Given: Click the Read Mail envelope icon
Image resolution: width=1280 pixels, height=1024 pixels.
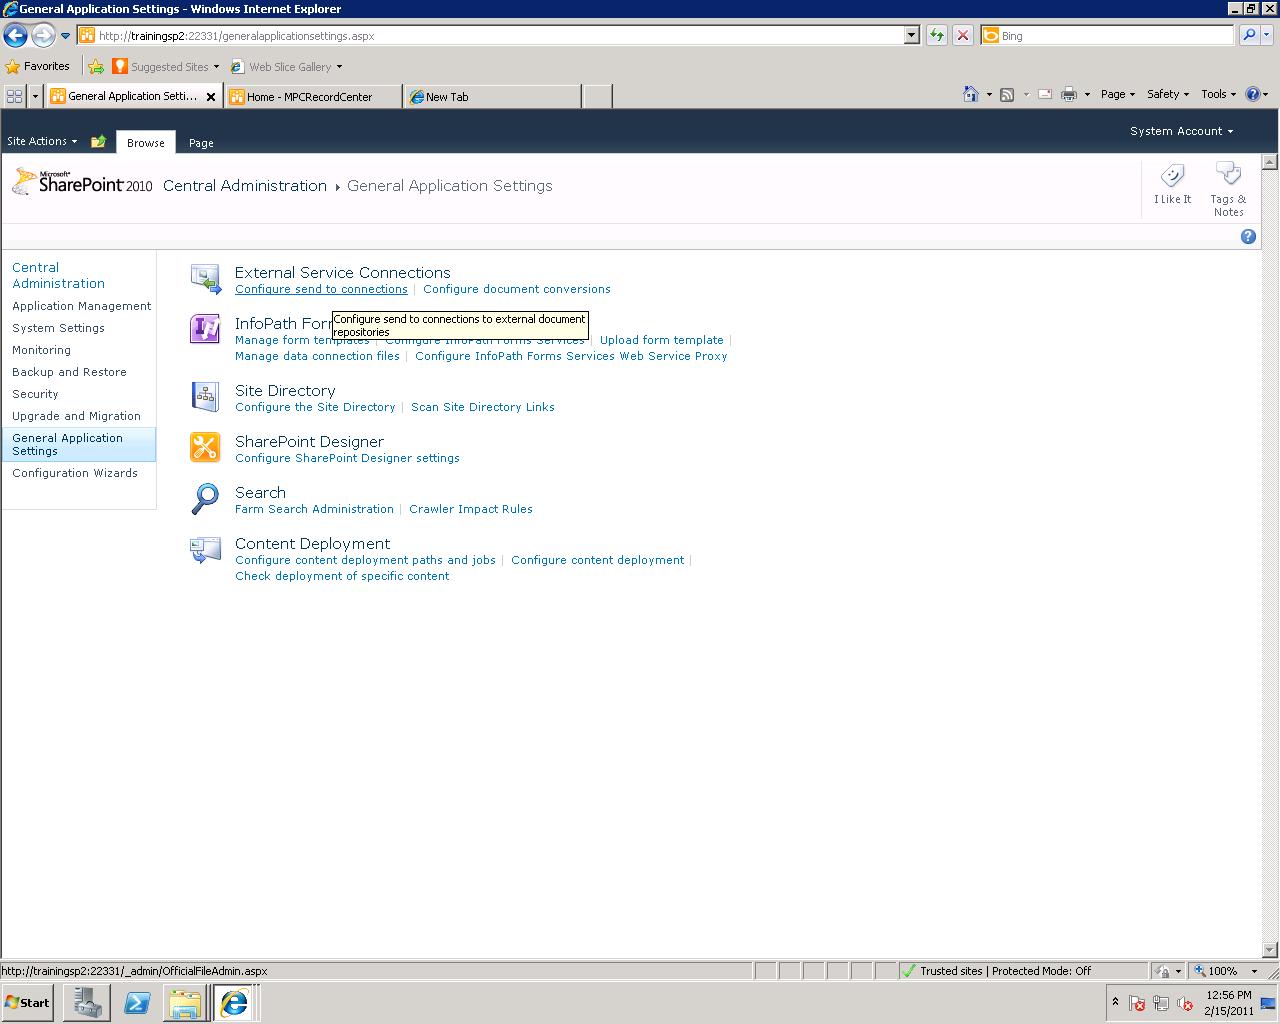Looking at the screenshot, I should 1045,94.
